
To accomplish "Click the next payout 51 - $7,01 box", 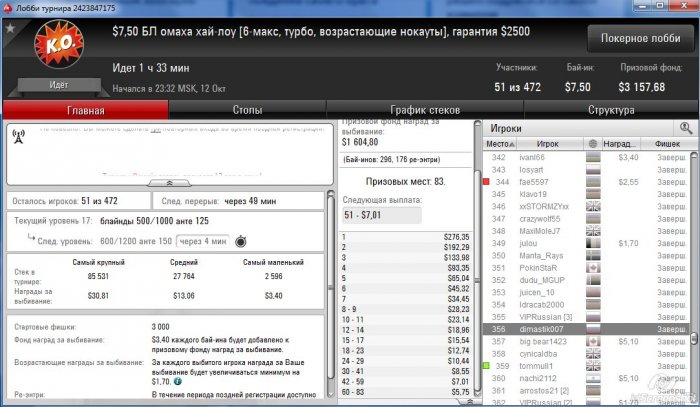I will pos(382,215).
